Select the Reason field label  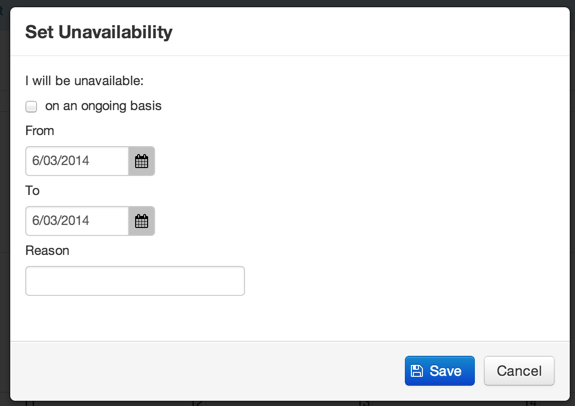pos(47,250)
